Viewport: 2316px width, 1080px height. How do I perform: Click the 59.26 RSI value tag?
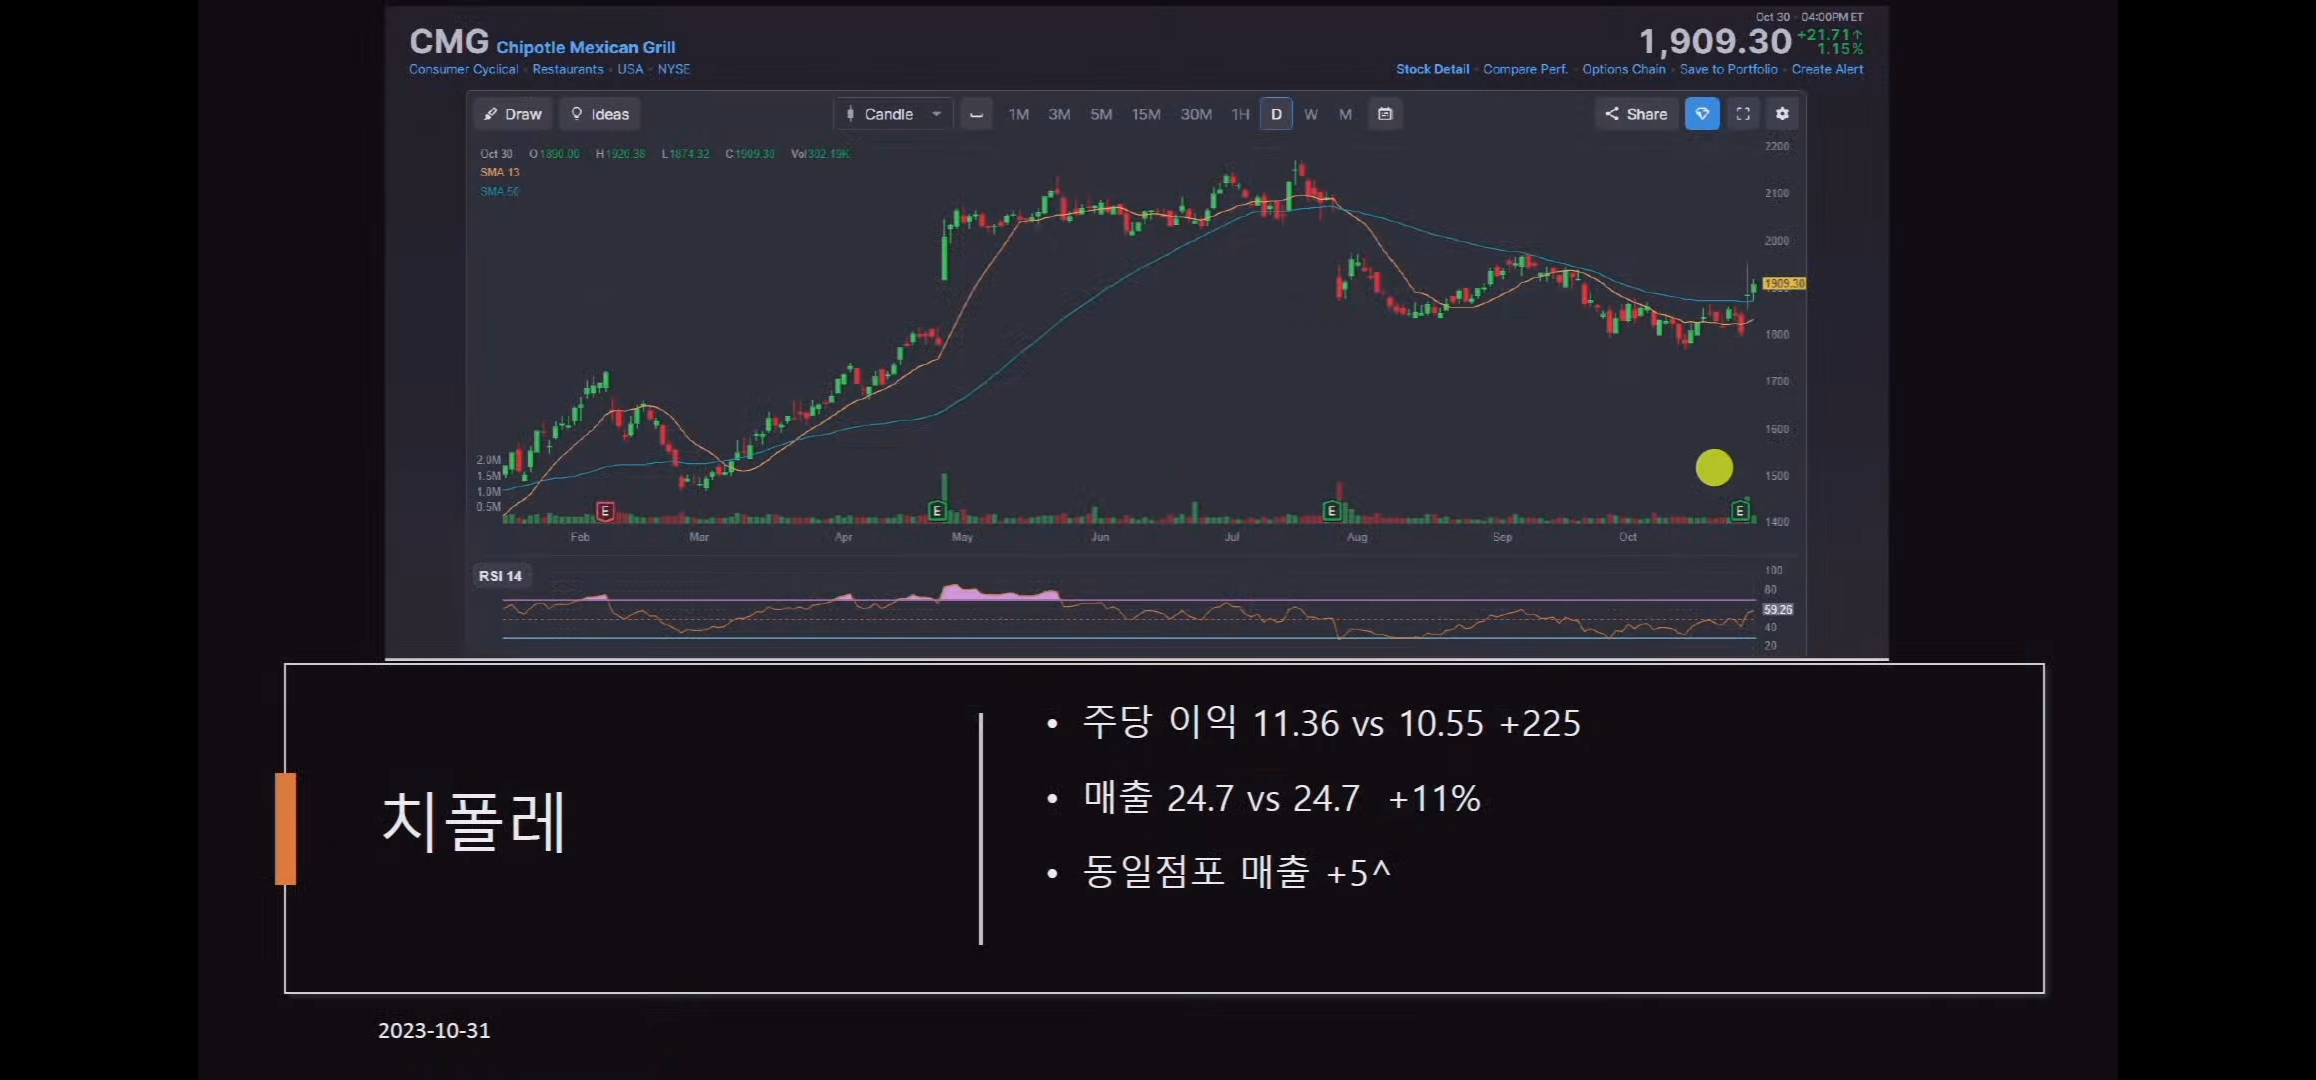point(1778,609)
